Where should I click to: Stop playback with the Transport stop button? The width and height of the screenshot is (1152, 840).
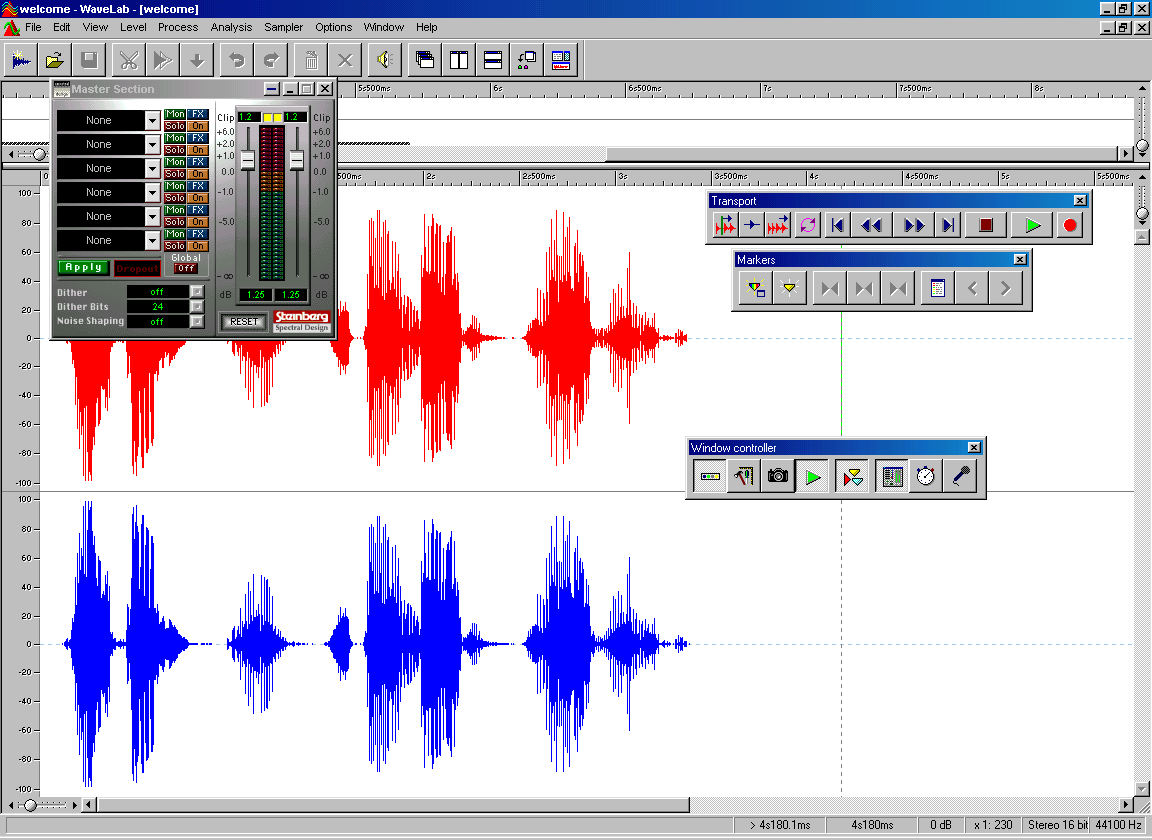(x=986, y=225)
